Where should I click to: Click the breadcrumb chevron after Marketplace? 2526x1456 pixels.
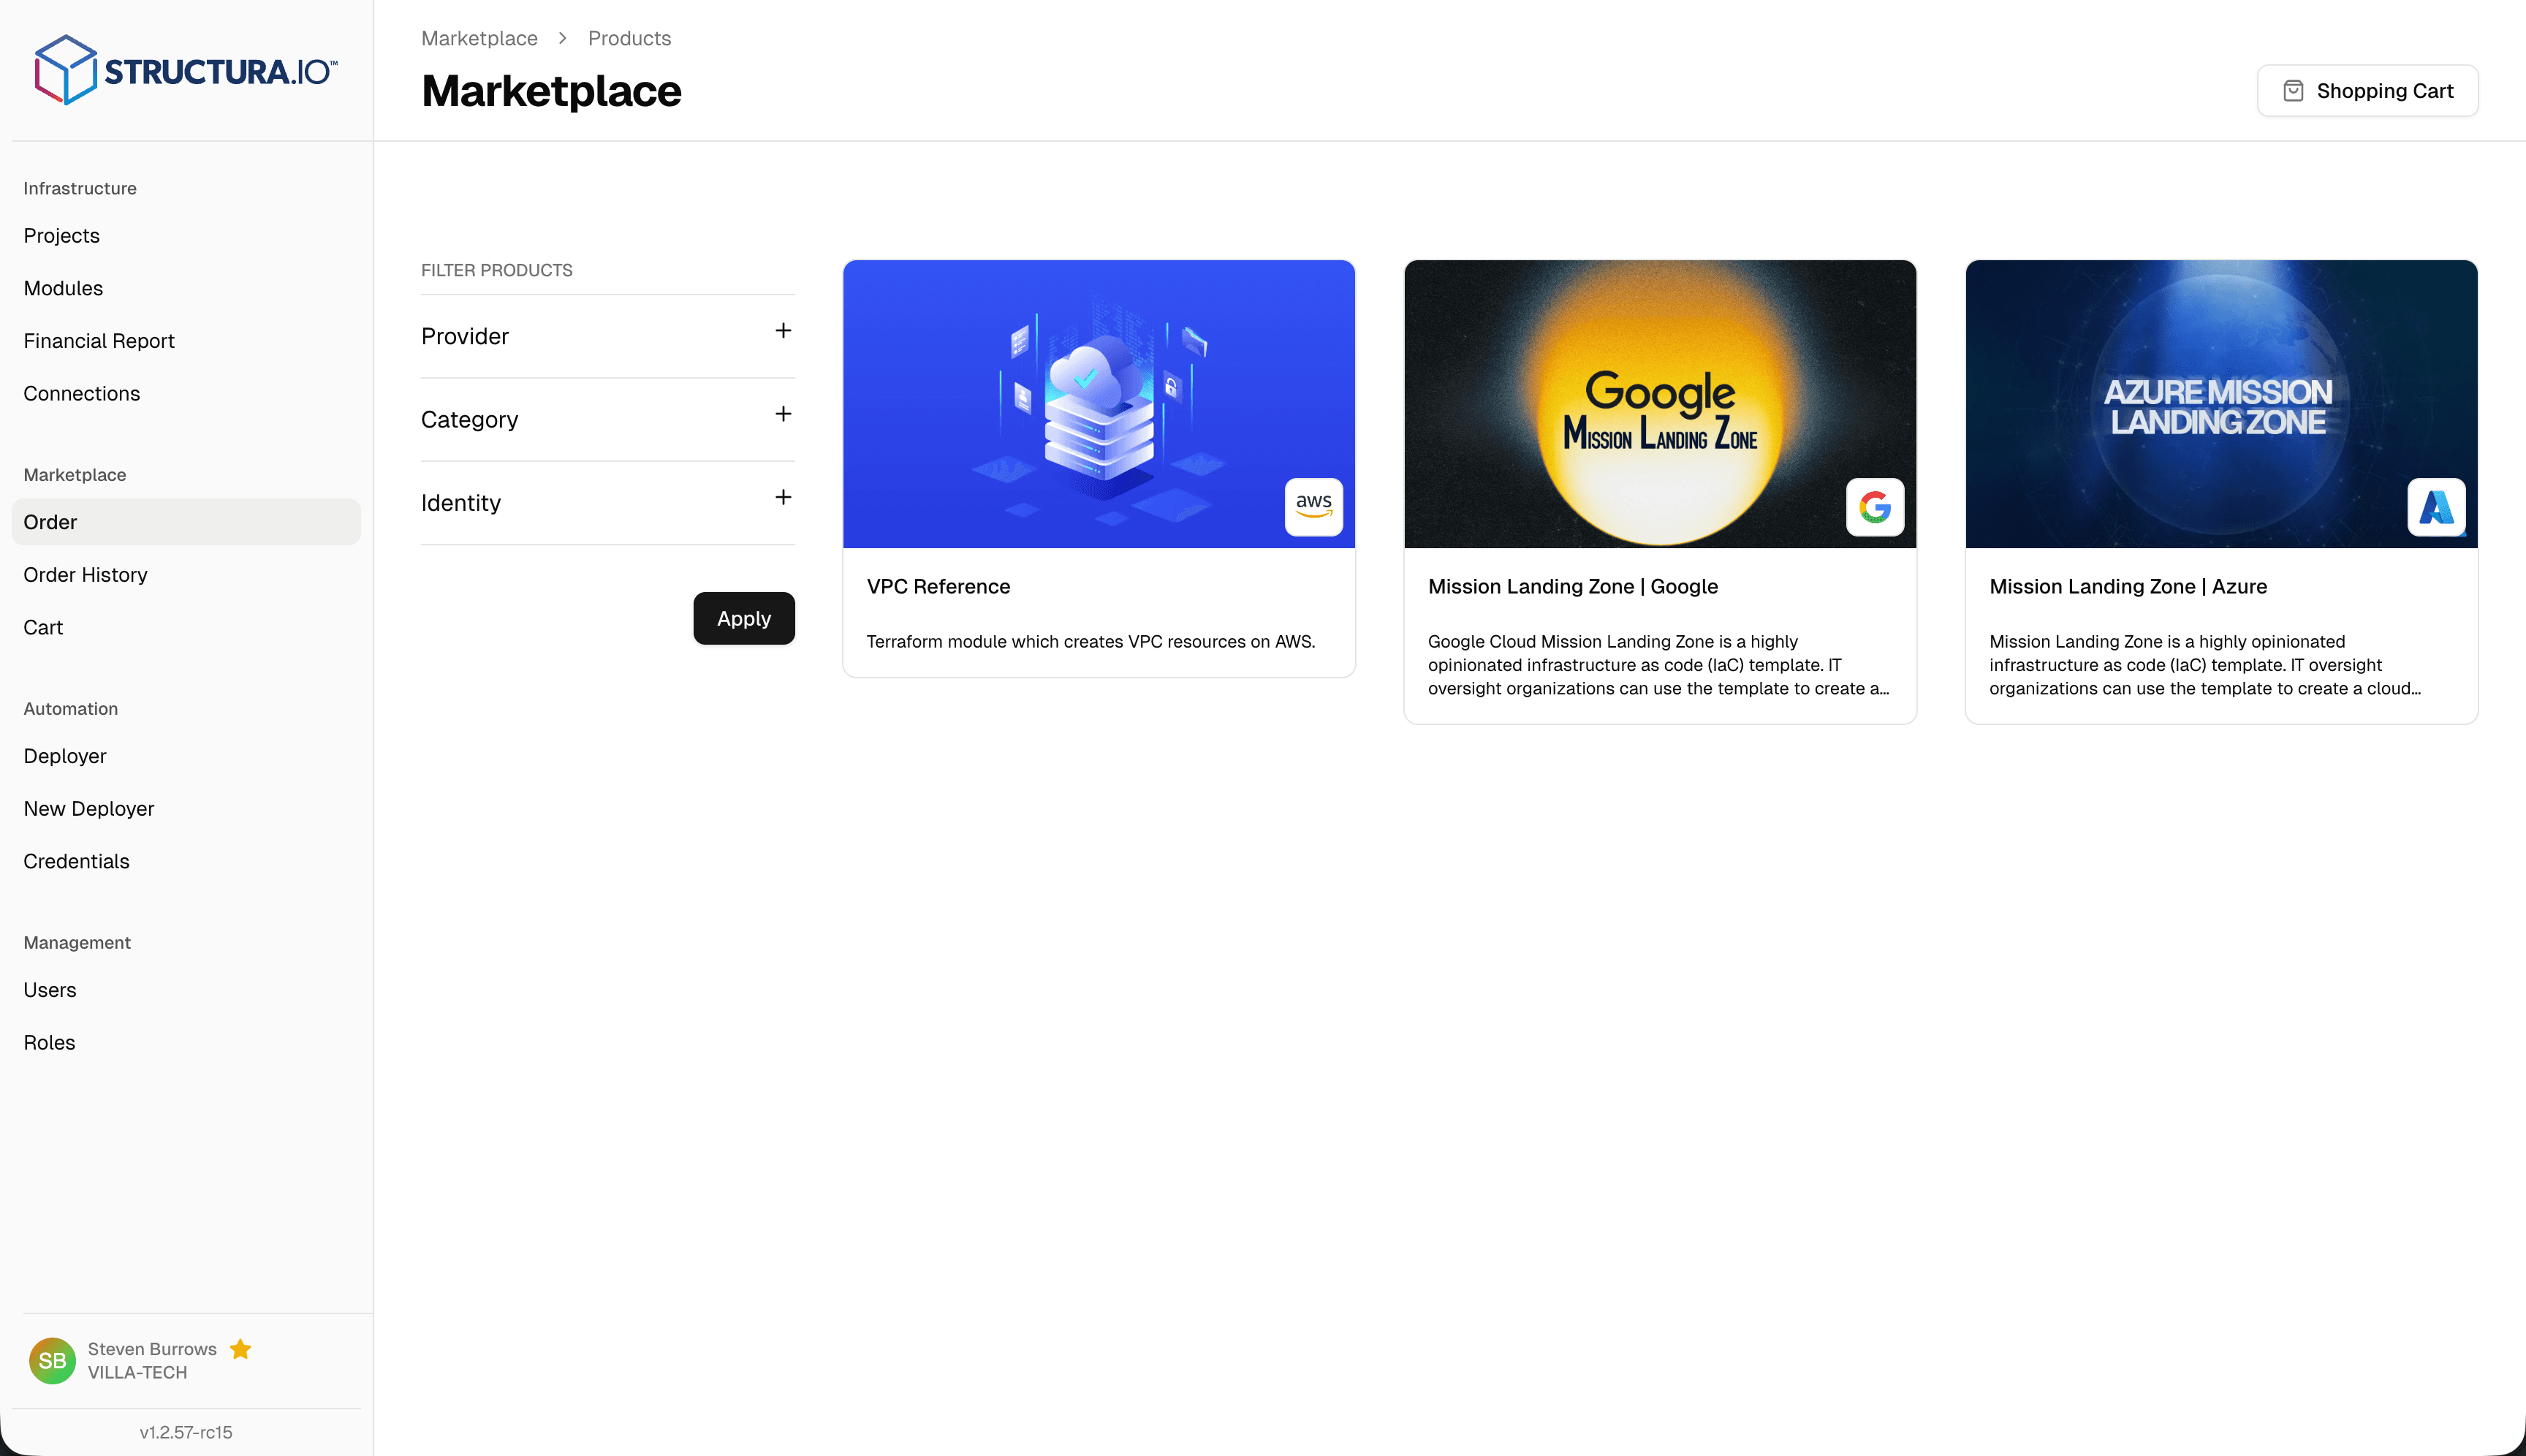pos(562,38)
